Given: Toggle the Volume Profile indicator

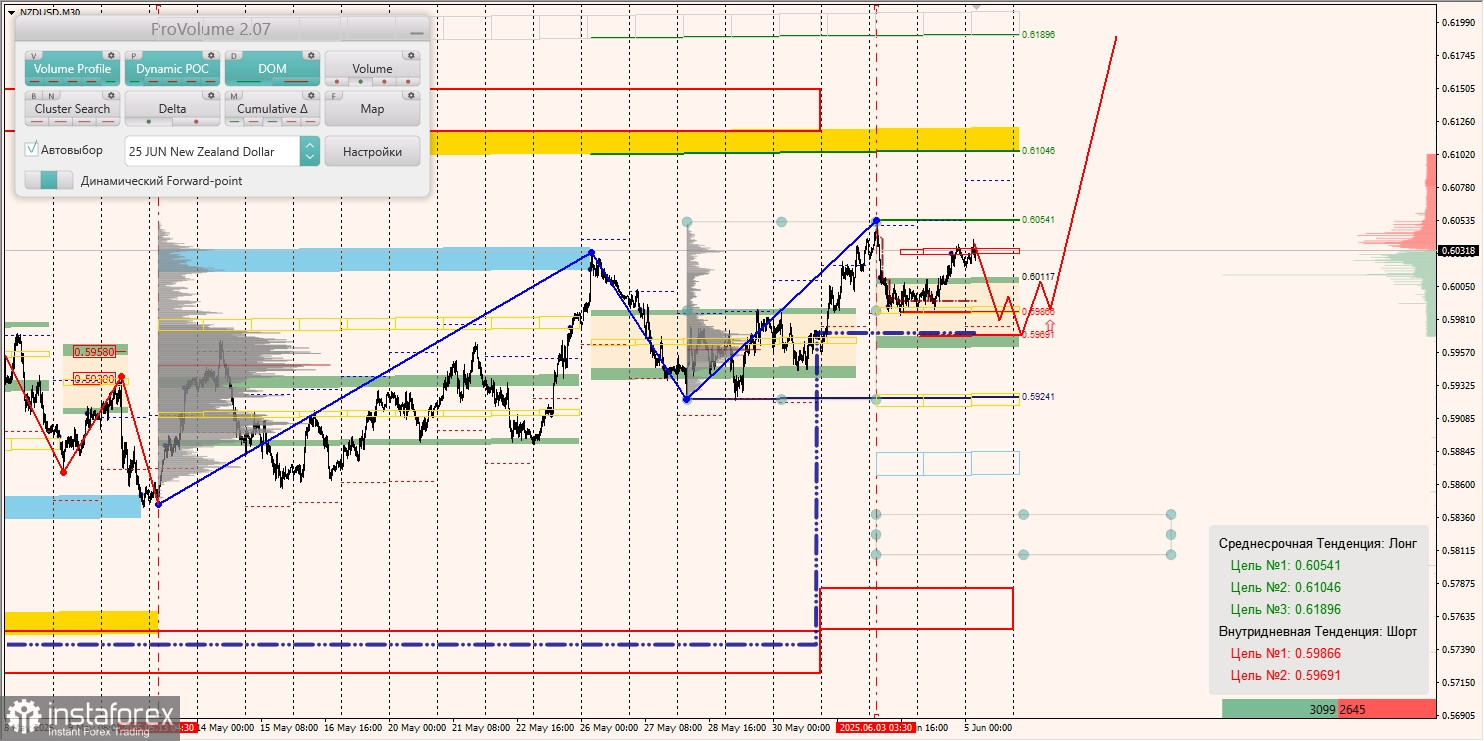Looking at the screenshot, I should pyautogui.click(x=72, y=69).
